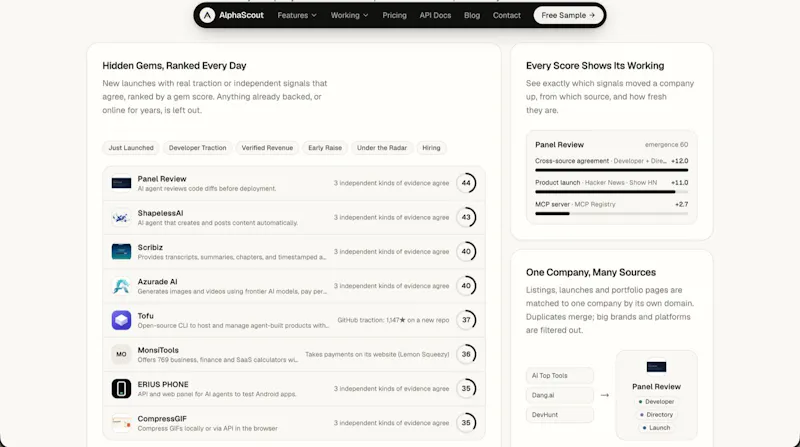Click 'GitHub traction: 1,147★ on a new repo'
This screenshot has height=447, width=800.
[x=393, y=320]
